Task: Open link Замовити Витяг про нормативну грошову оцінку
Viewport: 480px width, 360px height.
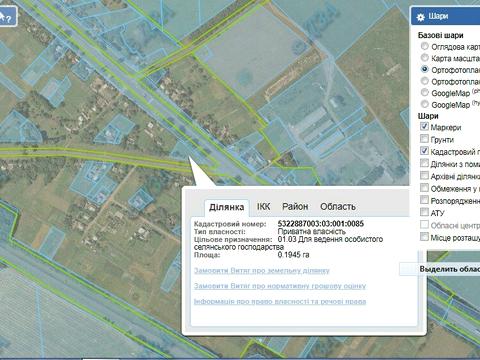Action: click(280, 286)
